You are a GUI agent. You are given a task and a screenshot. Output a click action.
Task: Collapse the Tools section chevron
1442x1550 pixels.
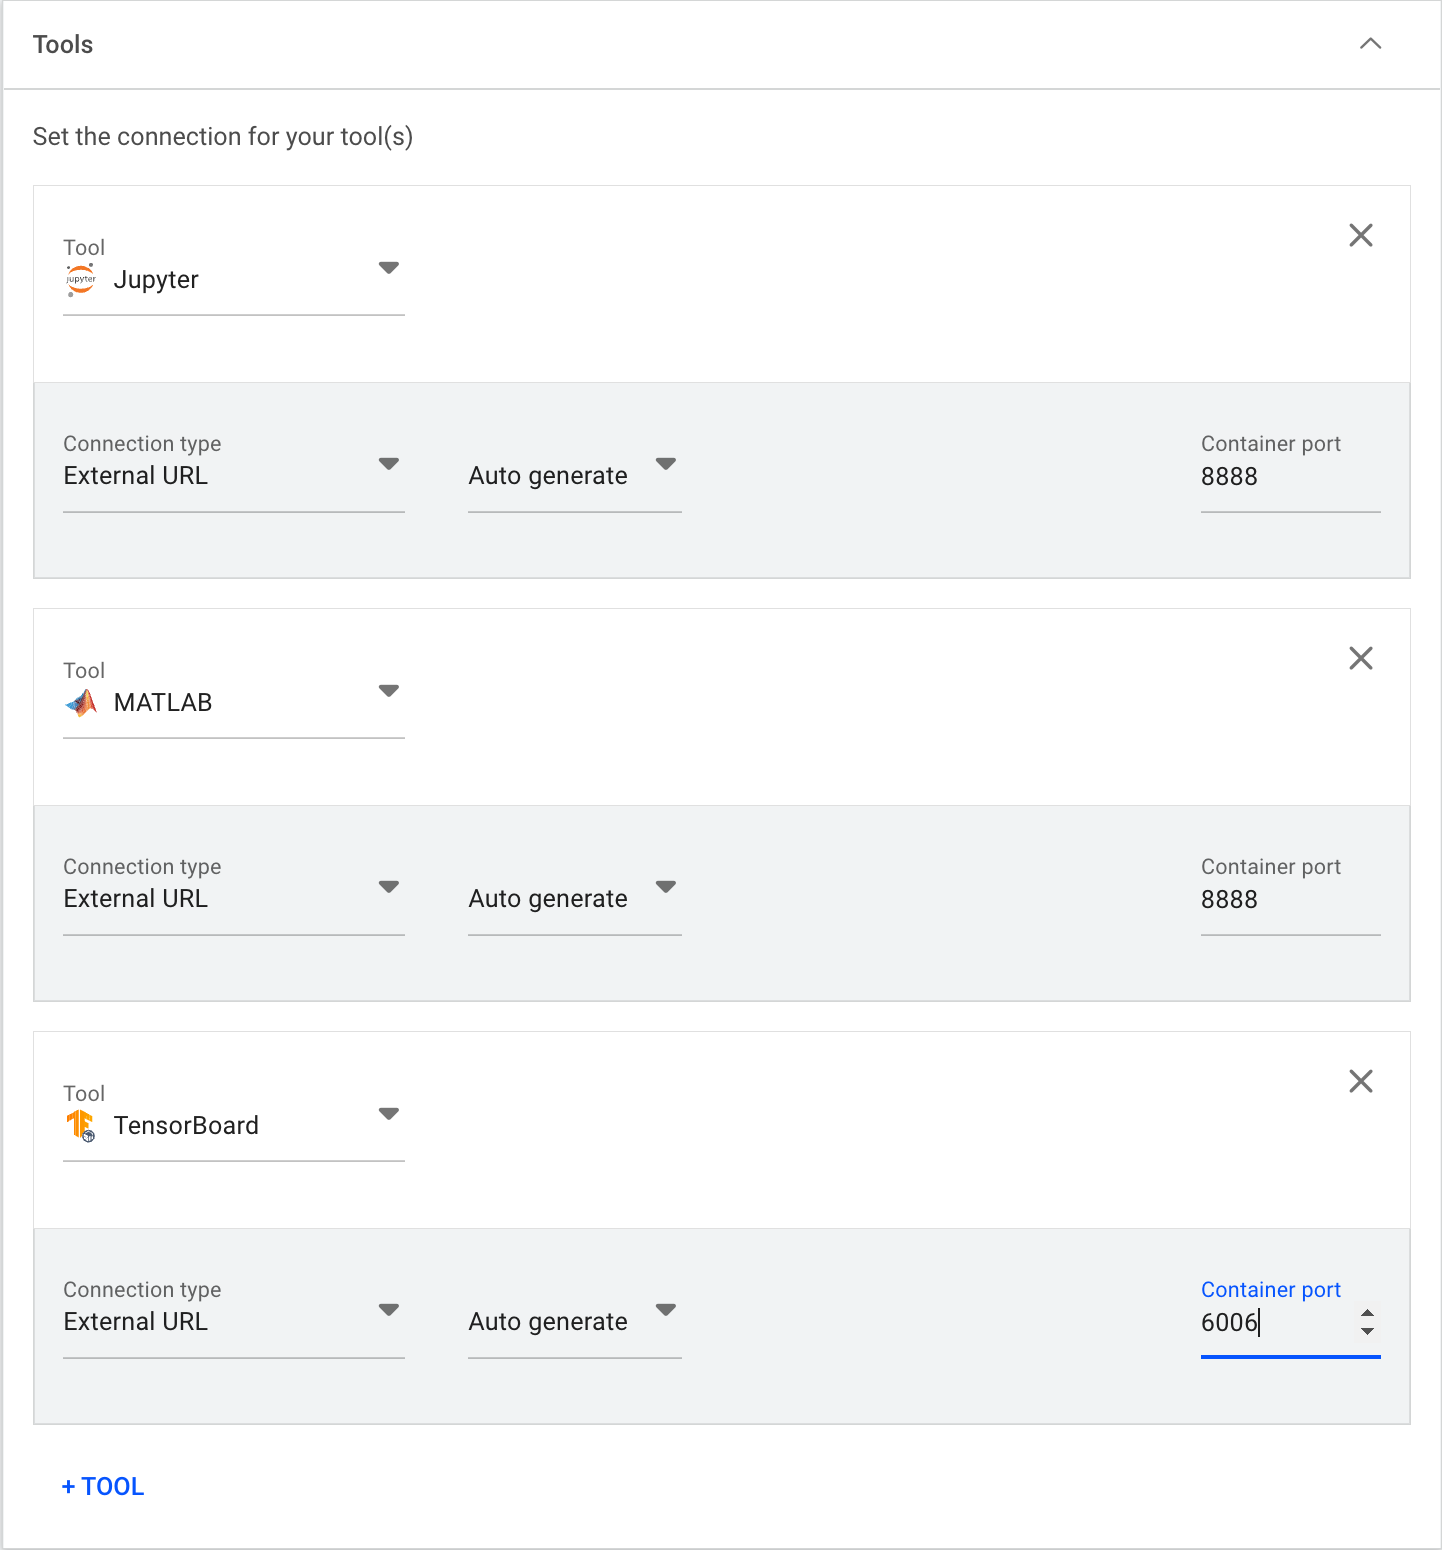point(1370,43)
